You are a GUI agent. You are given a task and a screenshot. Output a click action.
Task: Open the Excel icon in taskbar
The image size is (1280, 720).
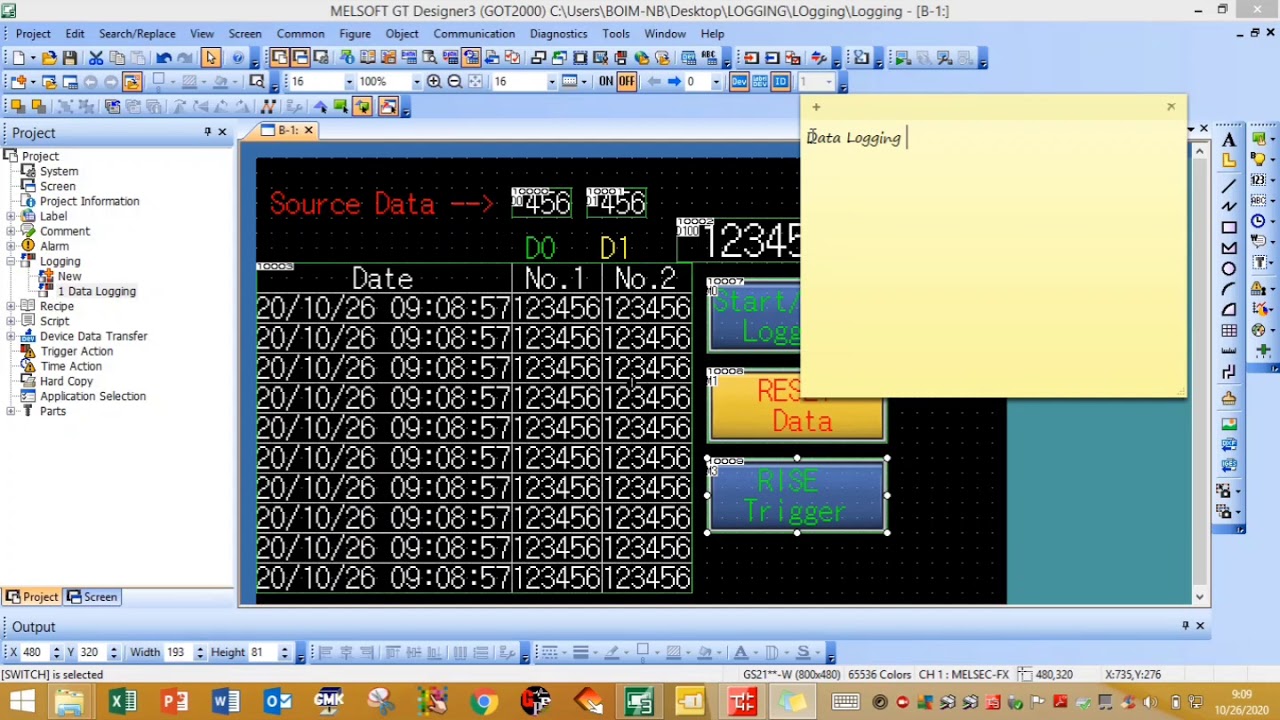(x=123, y=702)
